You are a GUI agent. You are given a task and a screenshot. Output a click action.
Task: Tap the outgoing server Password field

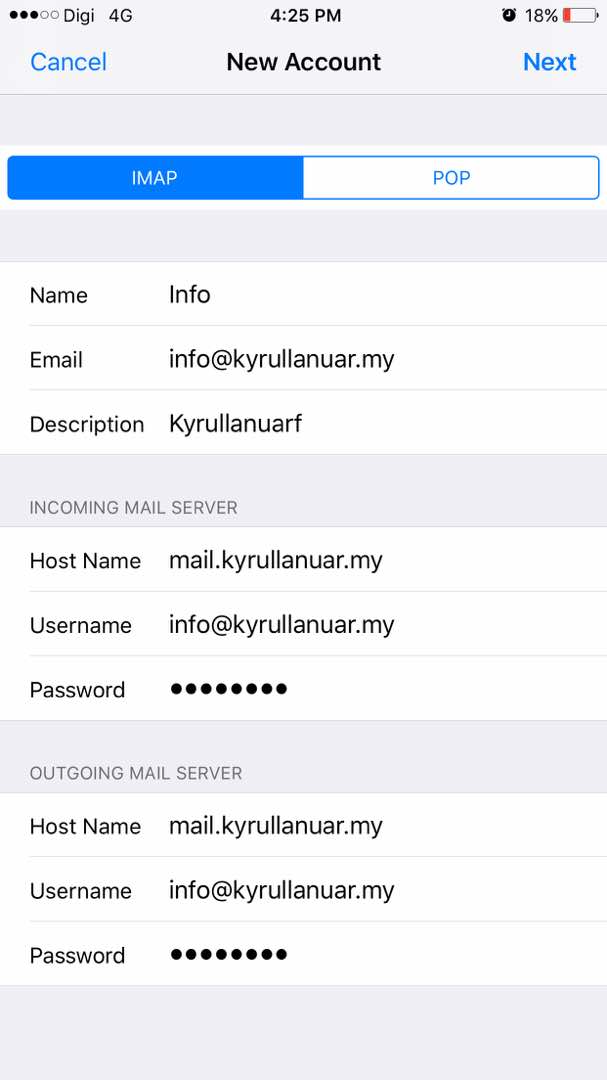pyautogui.click(x=303, y=955)
